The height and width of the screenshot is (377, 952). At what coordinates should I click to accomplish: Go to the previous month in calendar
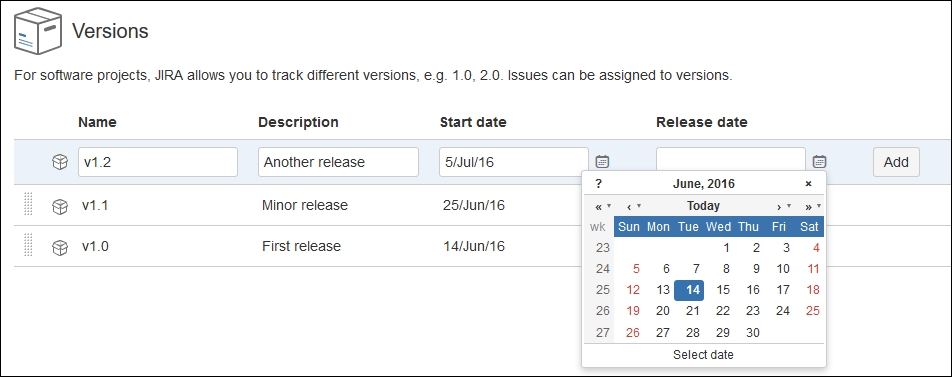coord(633,206)
